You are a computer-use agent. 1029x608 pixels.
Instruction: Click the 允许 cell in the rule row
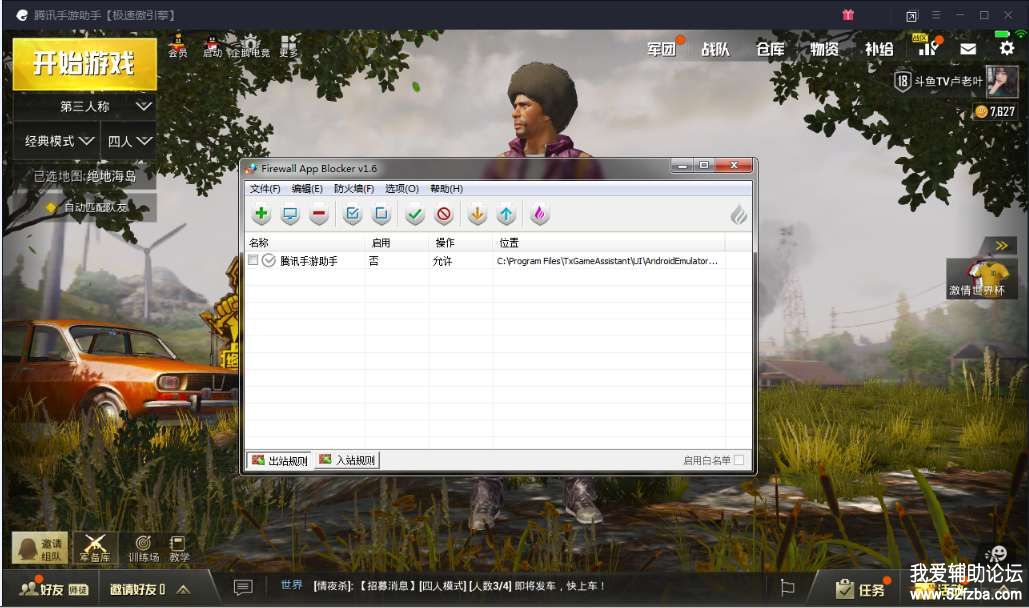[442, 261]
